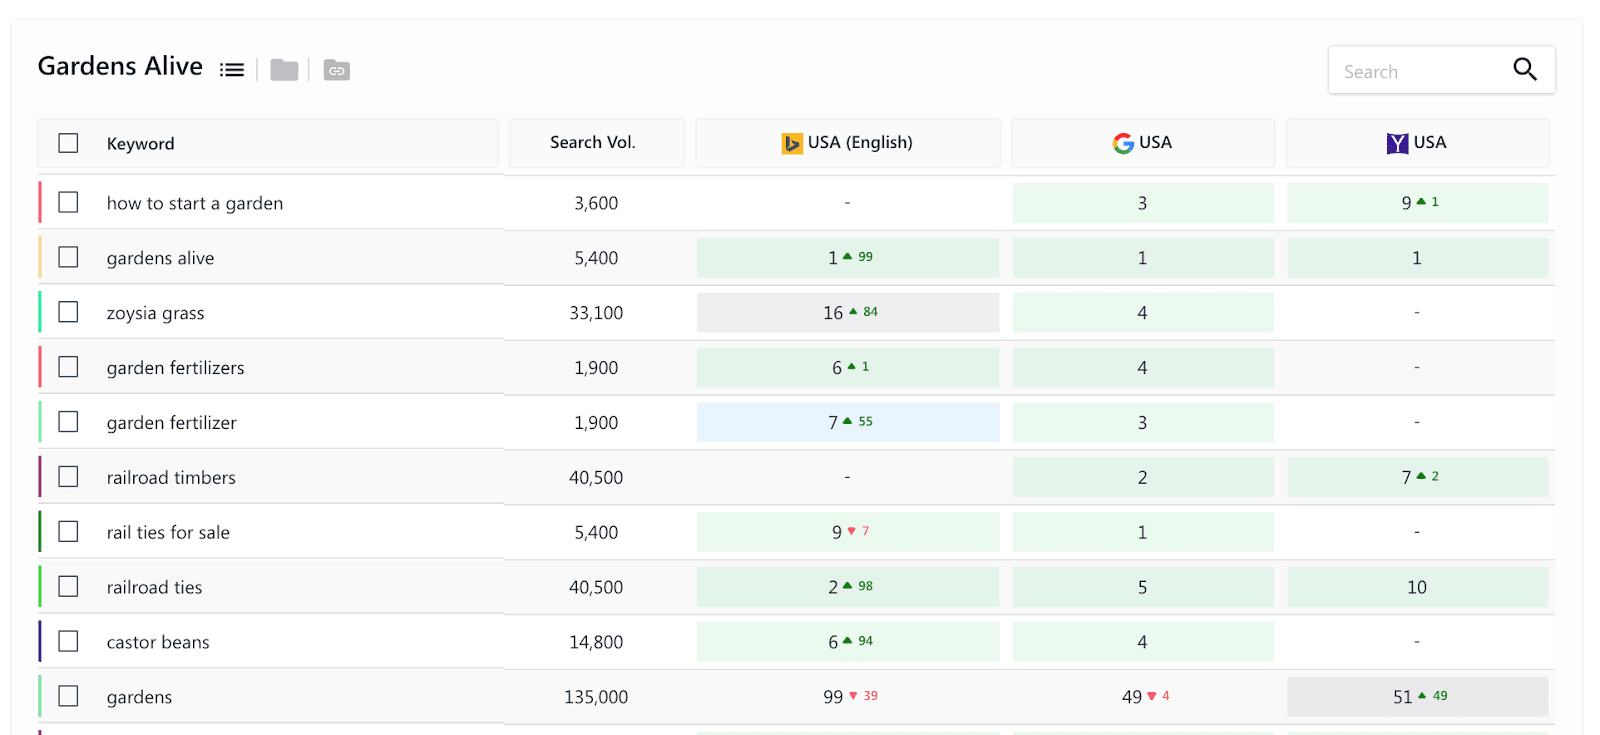The height and width of the screenshot is (735, 1600).
Task: Check the gardens row checkbox
Action: (x=68, y=696)
